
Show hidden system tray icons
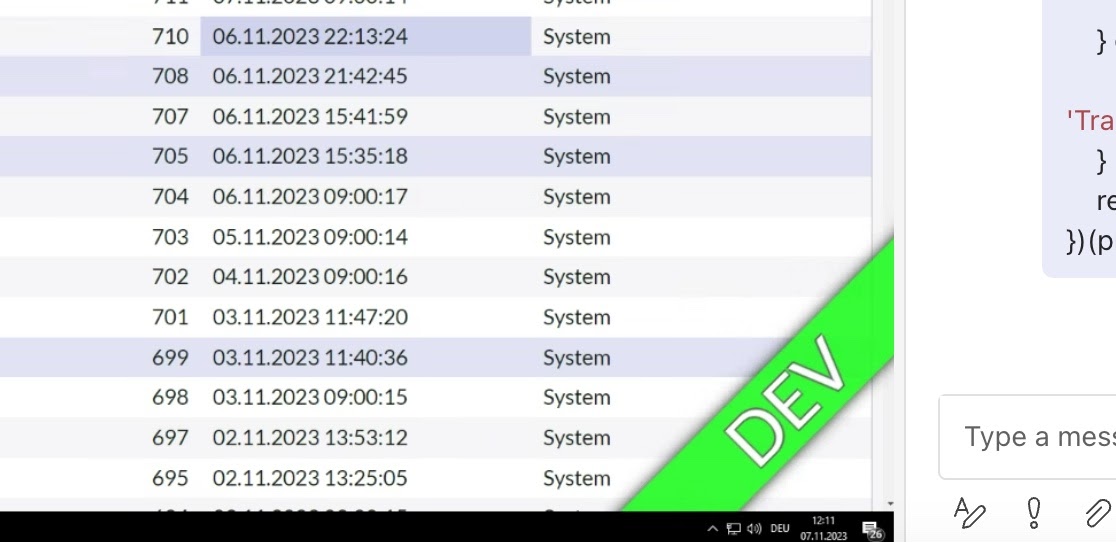click(x=712, y=528)
